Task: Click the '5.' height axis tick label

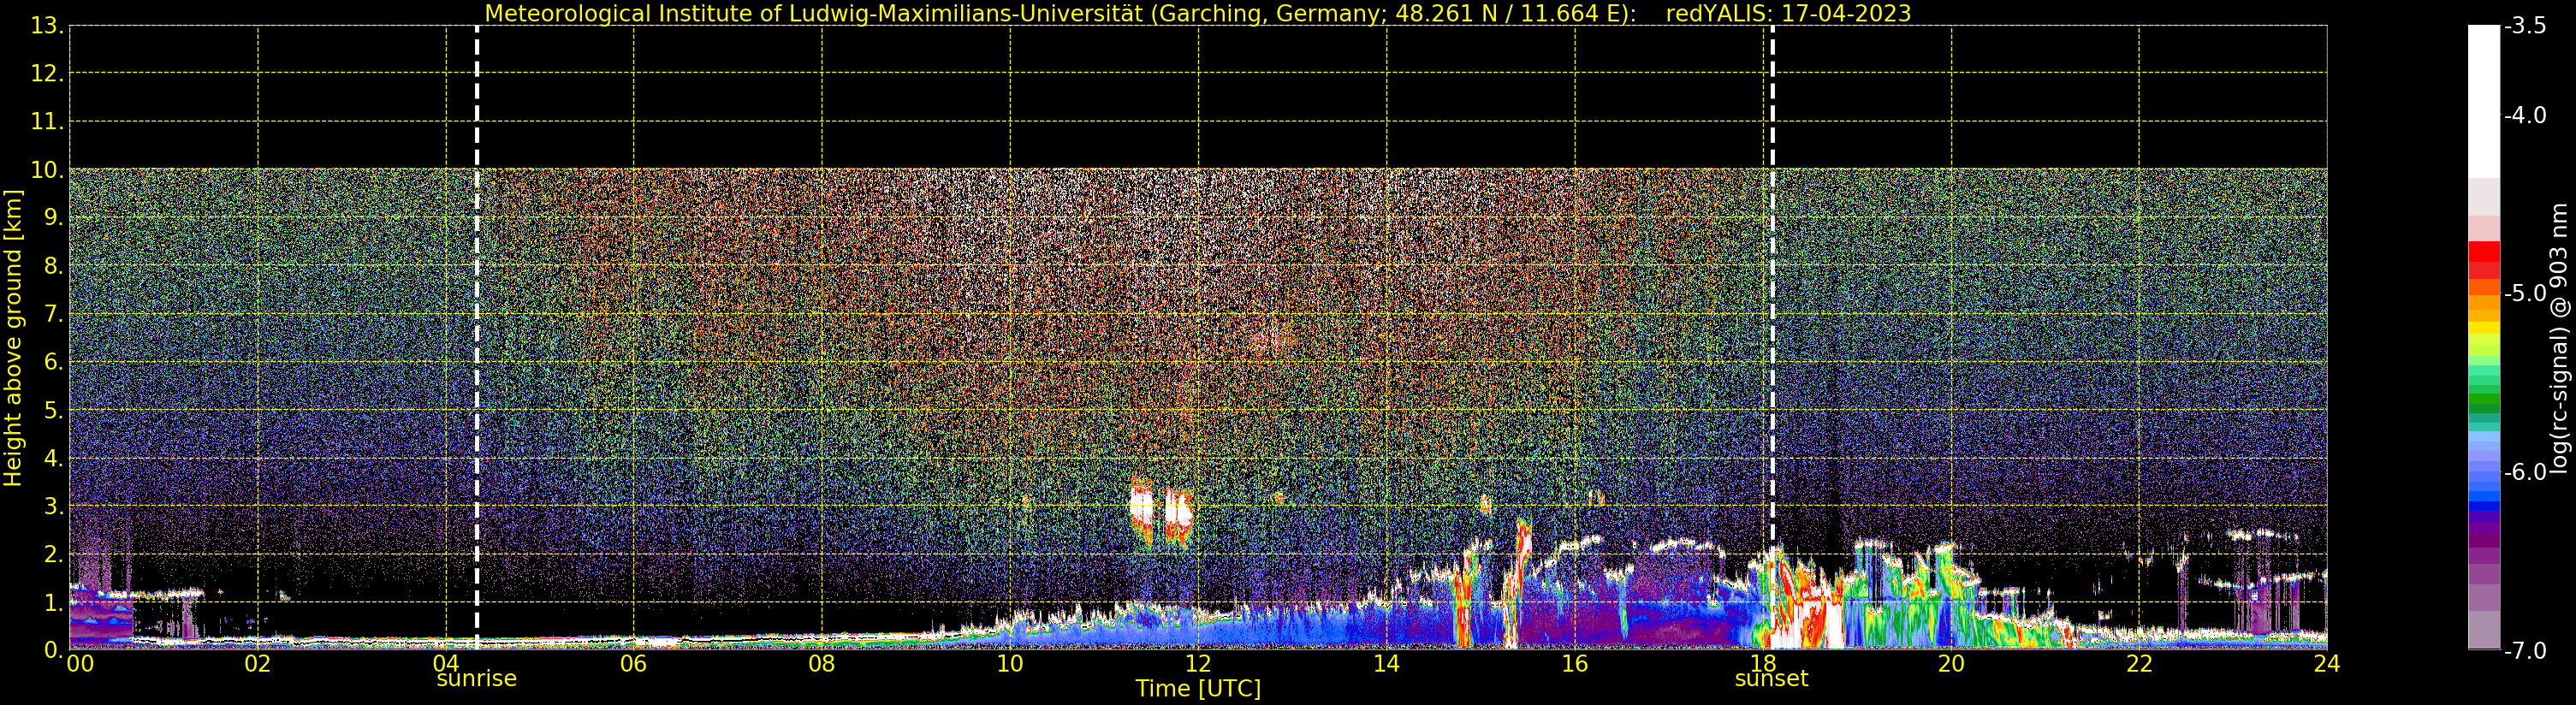Action: coord(54,410)
